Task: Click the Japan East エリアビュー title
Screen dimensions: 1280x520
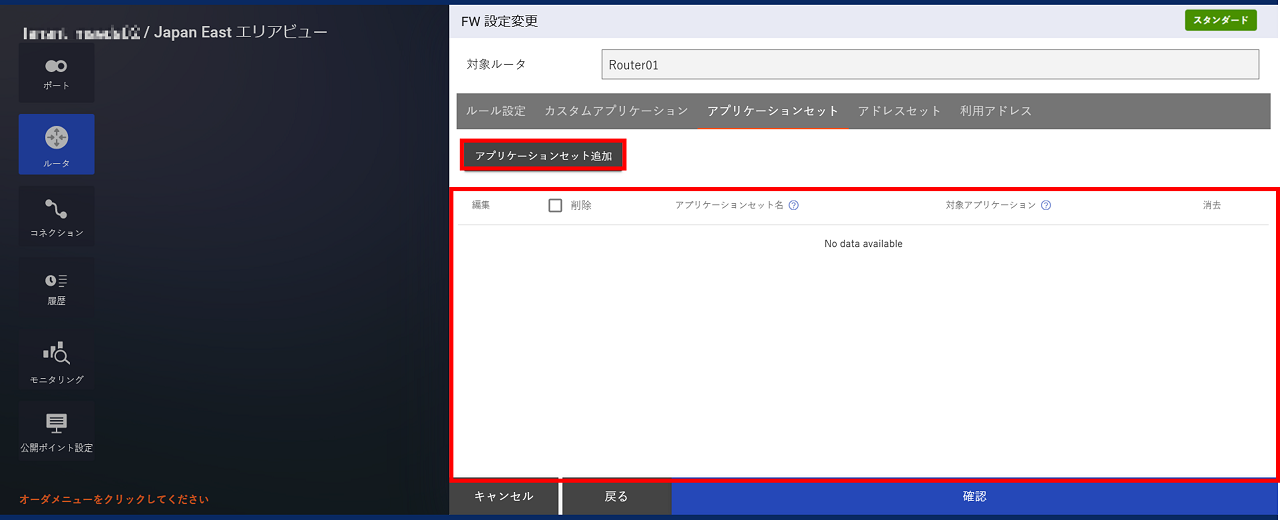Action: [x=240, y=32]
